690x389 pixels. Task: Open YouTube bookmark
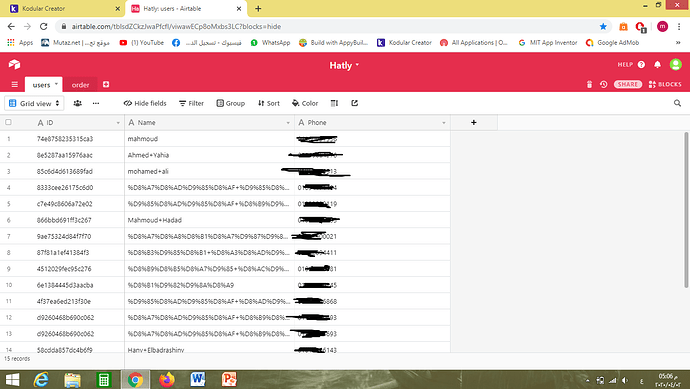click(142, 43)
